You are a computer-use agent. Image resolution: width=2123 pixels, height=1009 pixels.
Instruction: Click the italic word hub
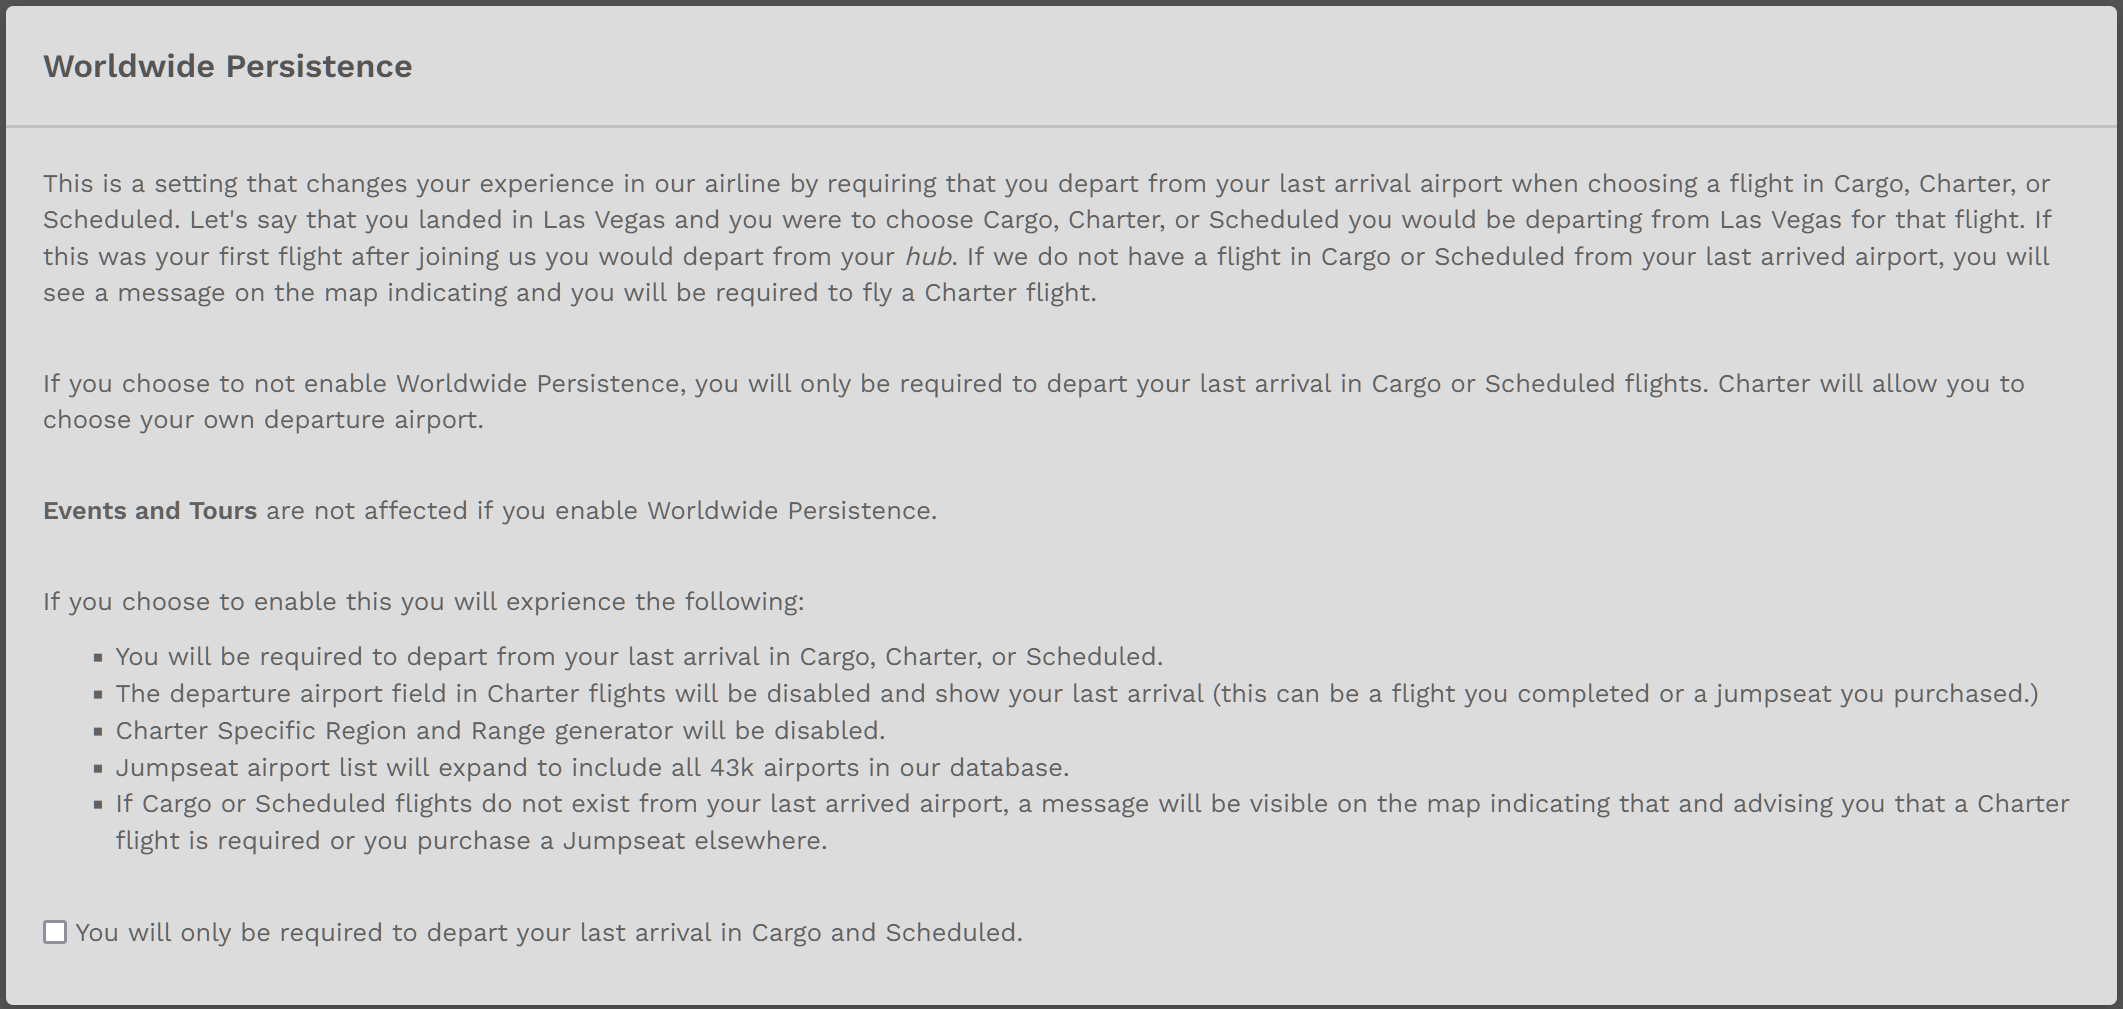point(928,257)
